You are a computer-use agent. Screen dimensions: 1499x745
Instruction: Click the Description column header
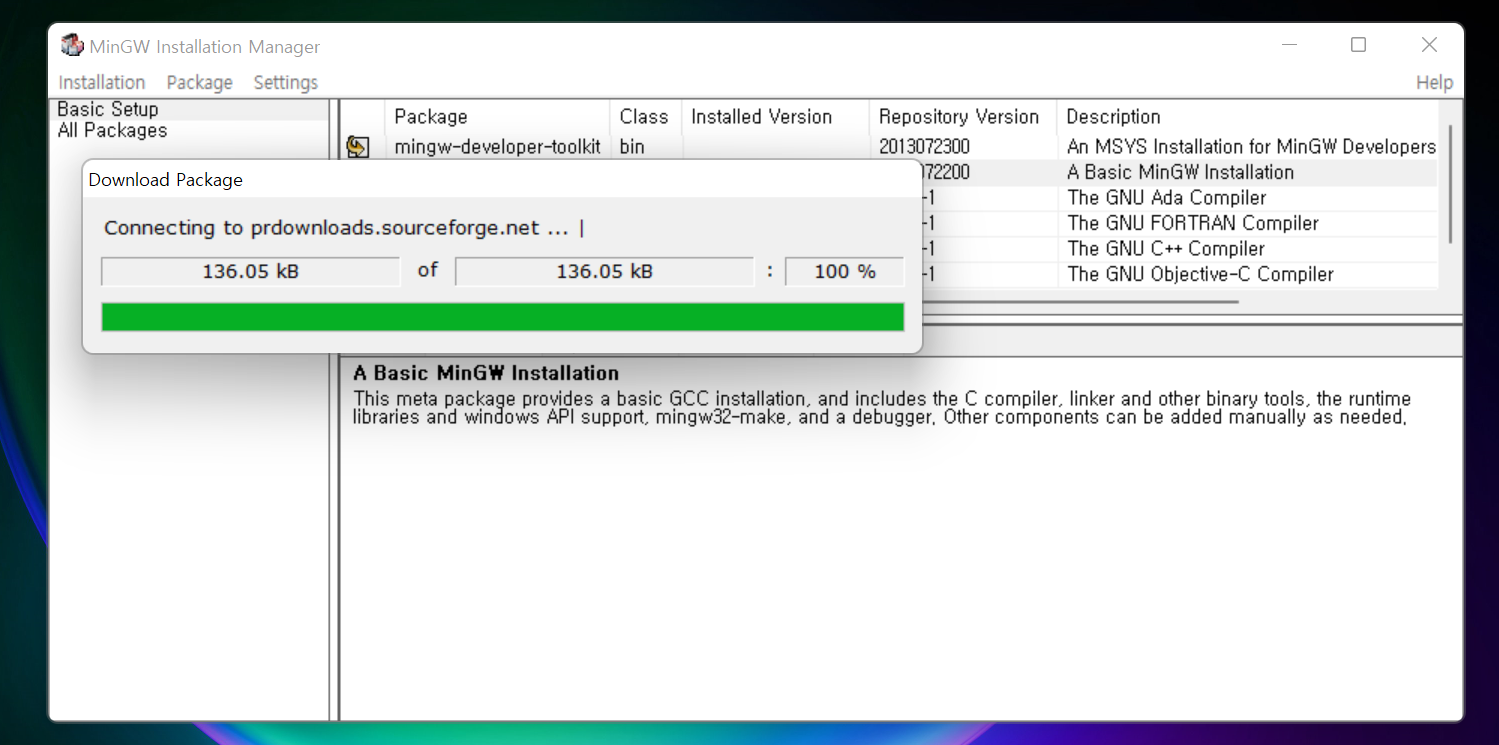[1247, 116]
